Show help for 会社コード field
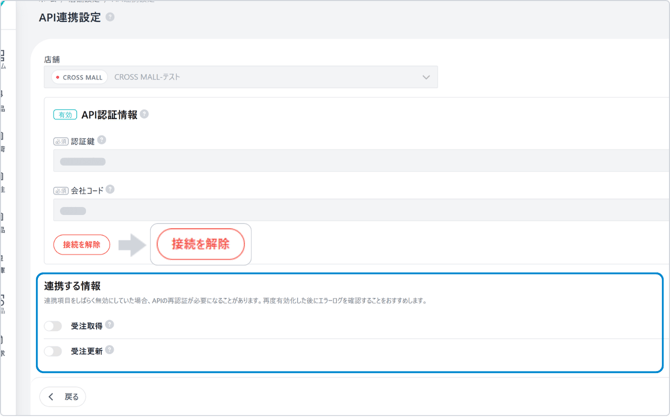 click(110, 189)
